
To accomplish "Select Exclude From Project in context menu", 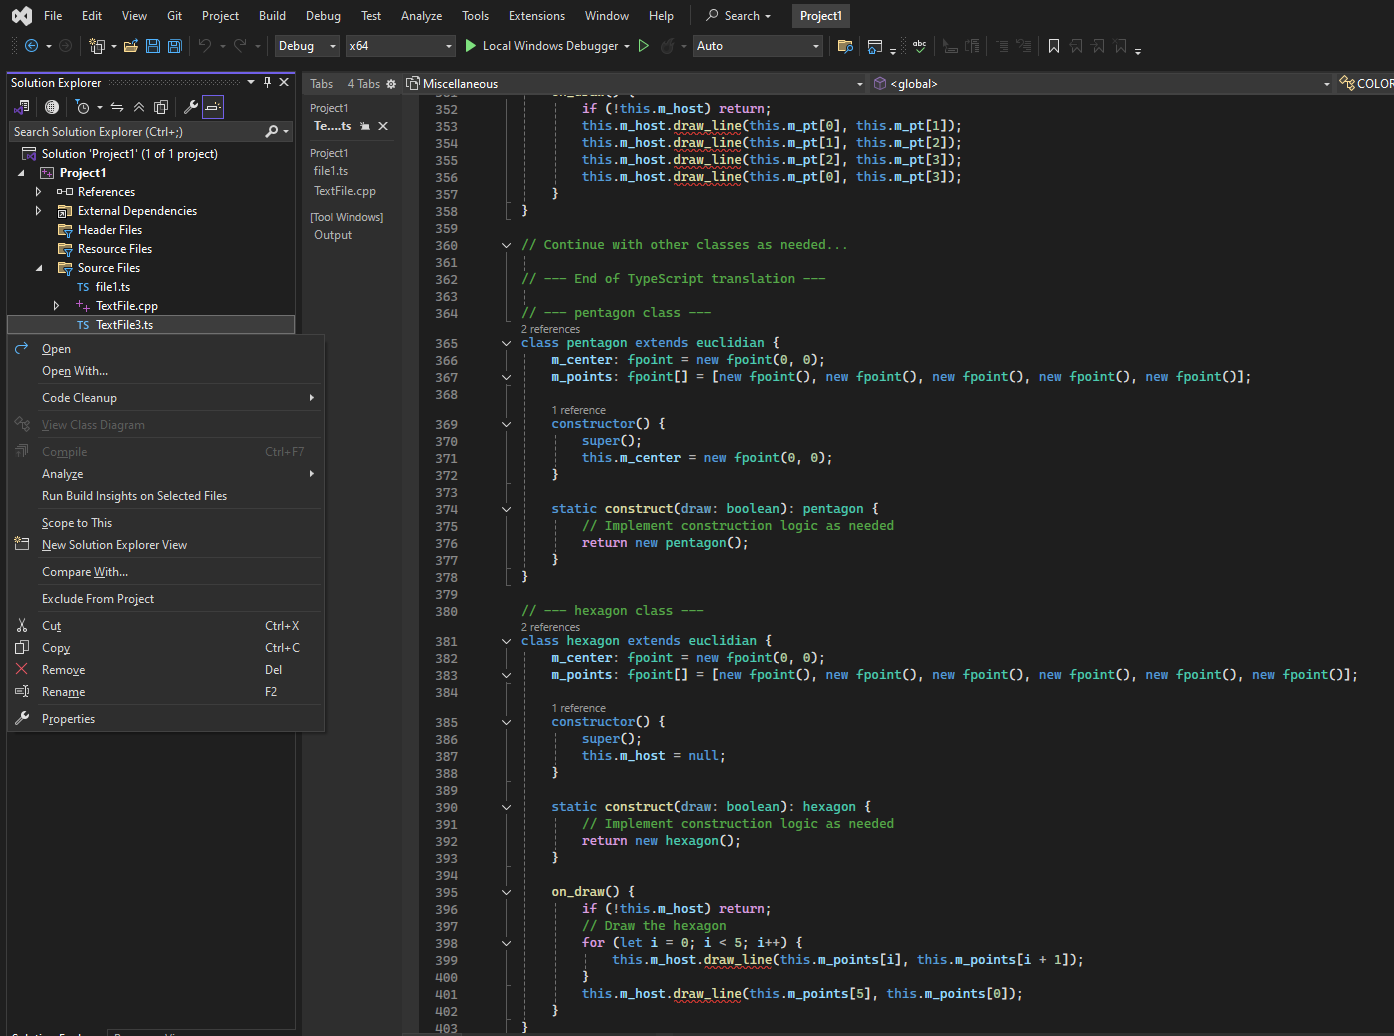I will (98, 599).
